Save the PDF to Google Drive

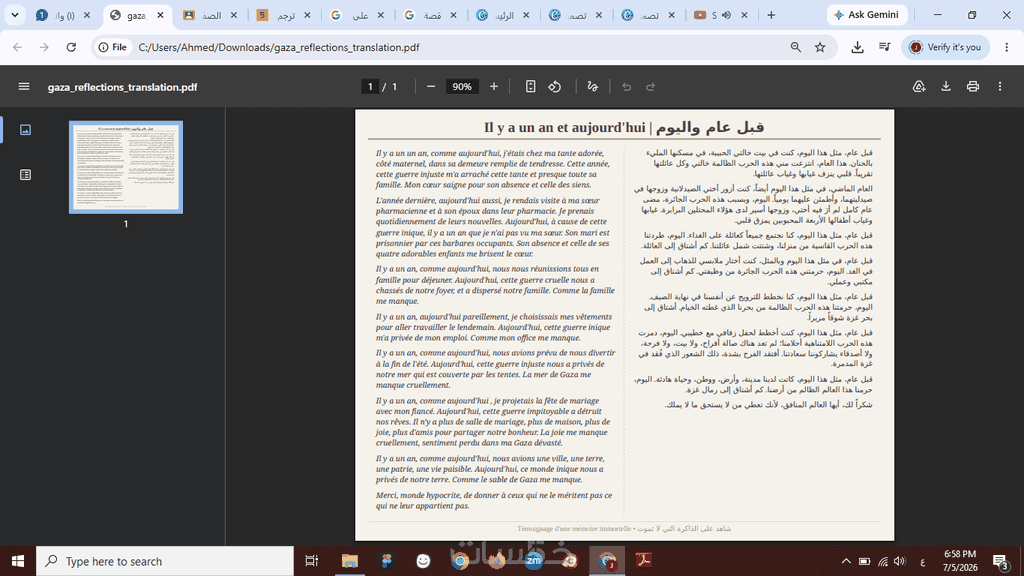[919, 86]
